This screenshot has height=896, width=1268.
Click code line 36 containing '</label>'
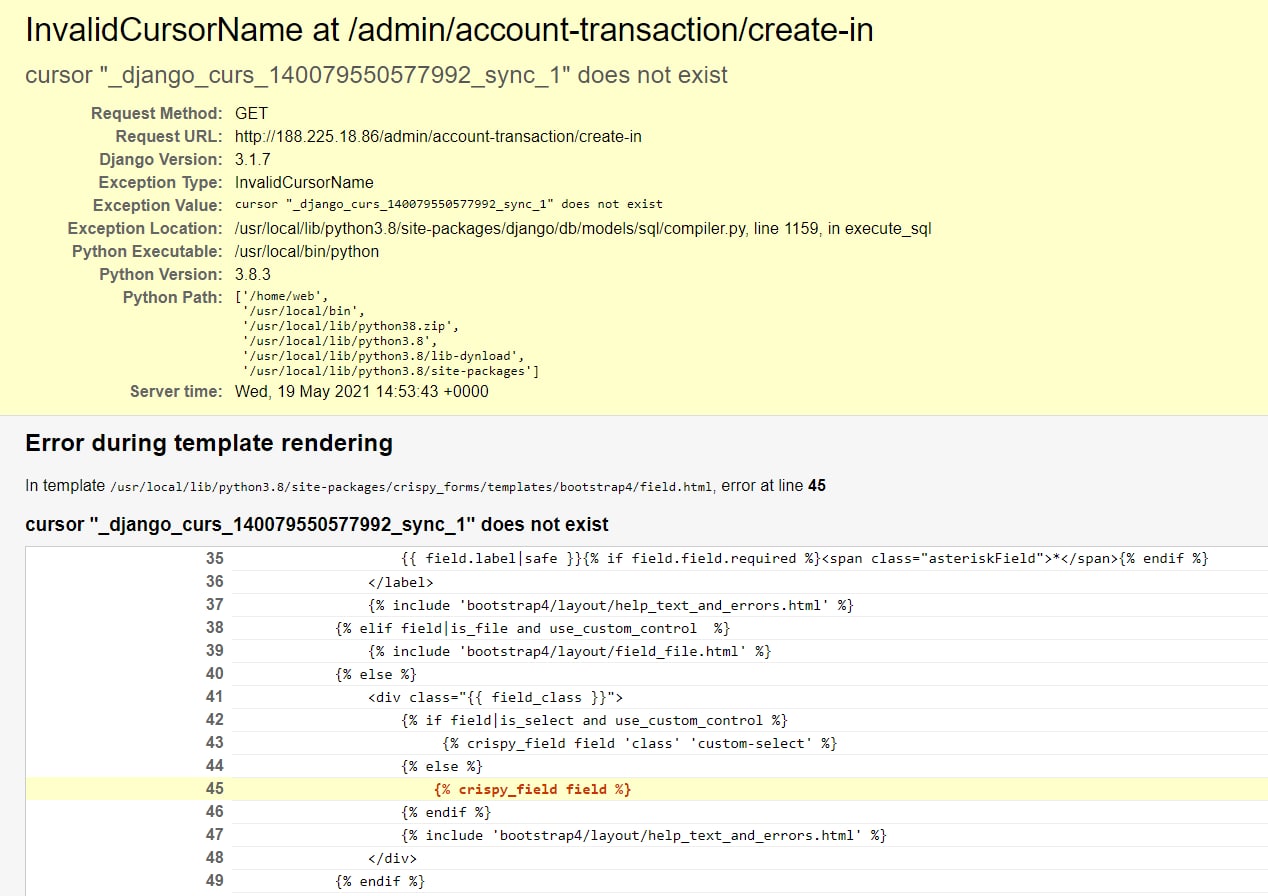click(400, 582)
